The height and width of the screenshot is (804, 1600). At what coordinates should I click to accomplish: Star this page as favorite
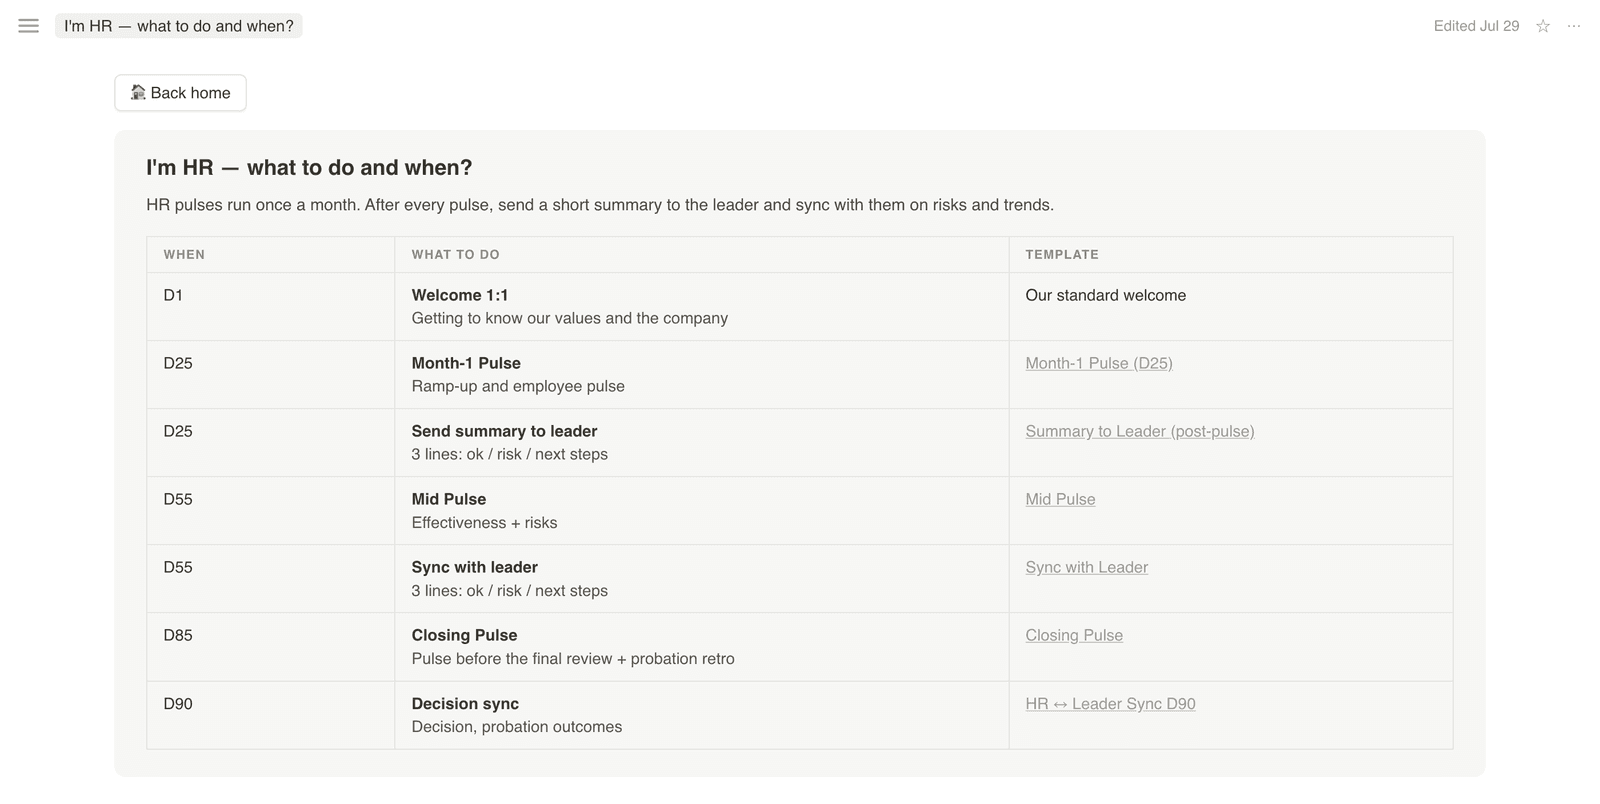1543,26
